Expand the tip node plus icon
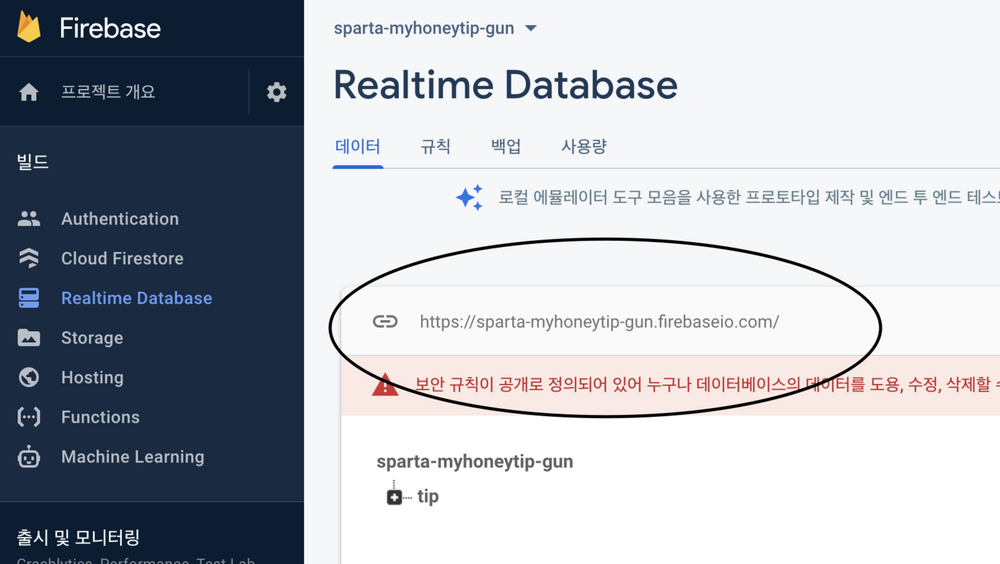 [394, 497]
